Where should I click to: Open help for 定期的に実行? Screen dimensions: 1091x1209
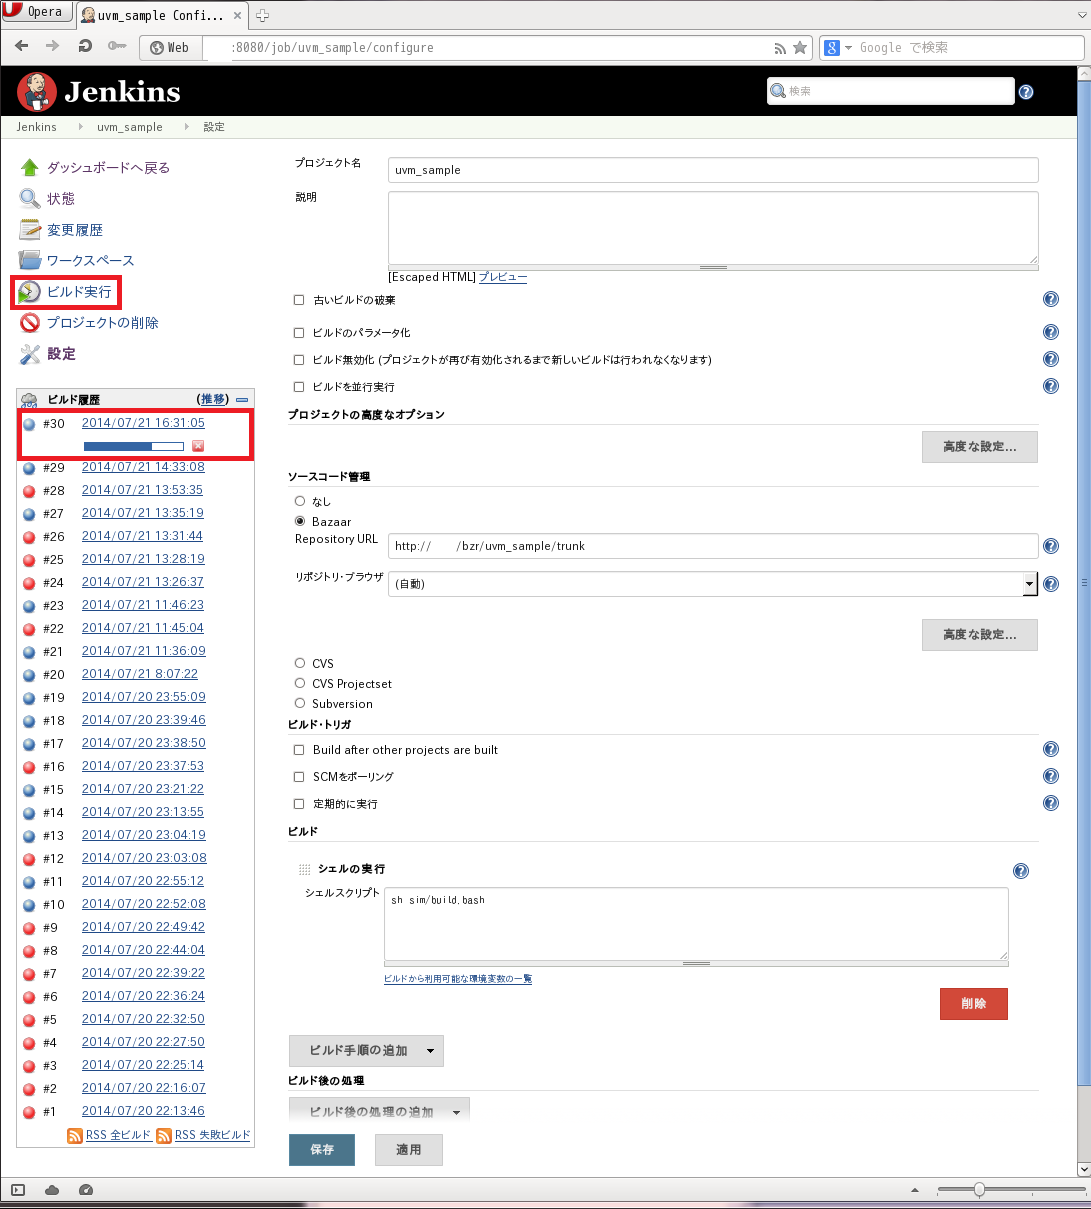pyautogui.click(x=1051, y=803)
